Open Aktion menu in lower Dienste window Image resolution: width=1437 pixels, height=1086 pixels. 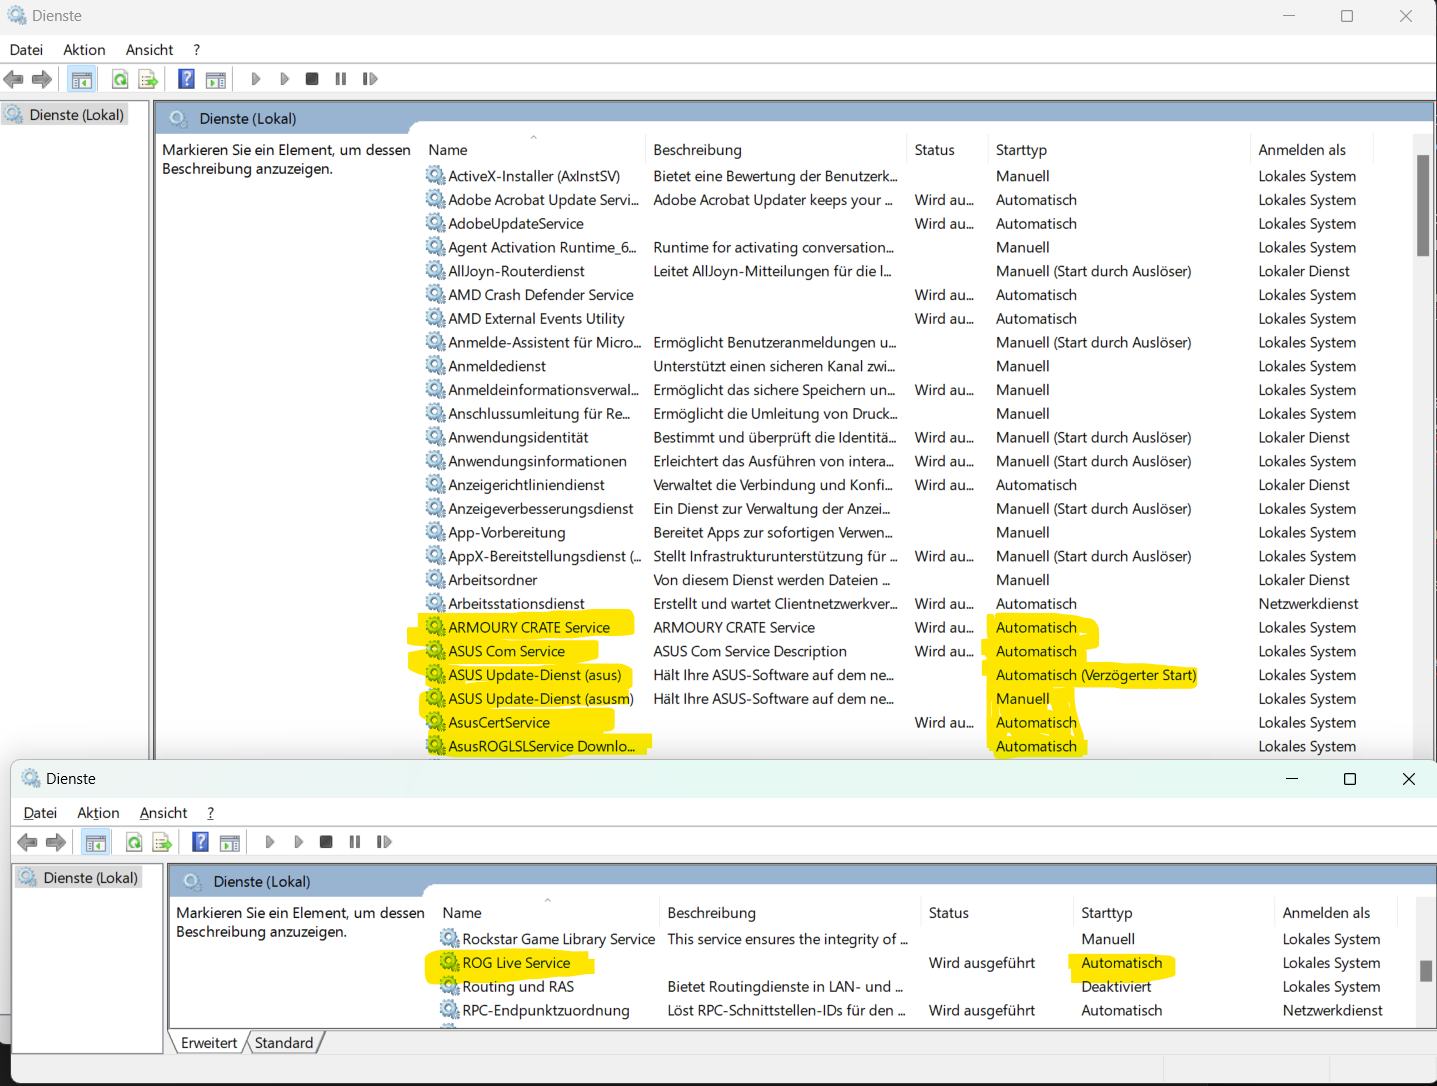(98, 813)
